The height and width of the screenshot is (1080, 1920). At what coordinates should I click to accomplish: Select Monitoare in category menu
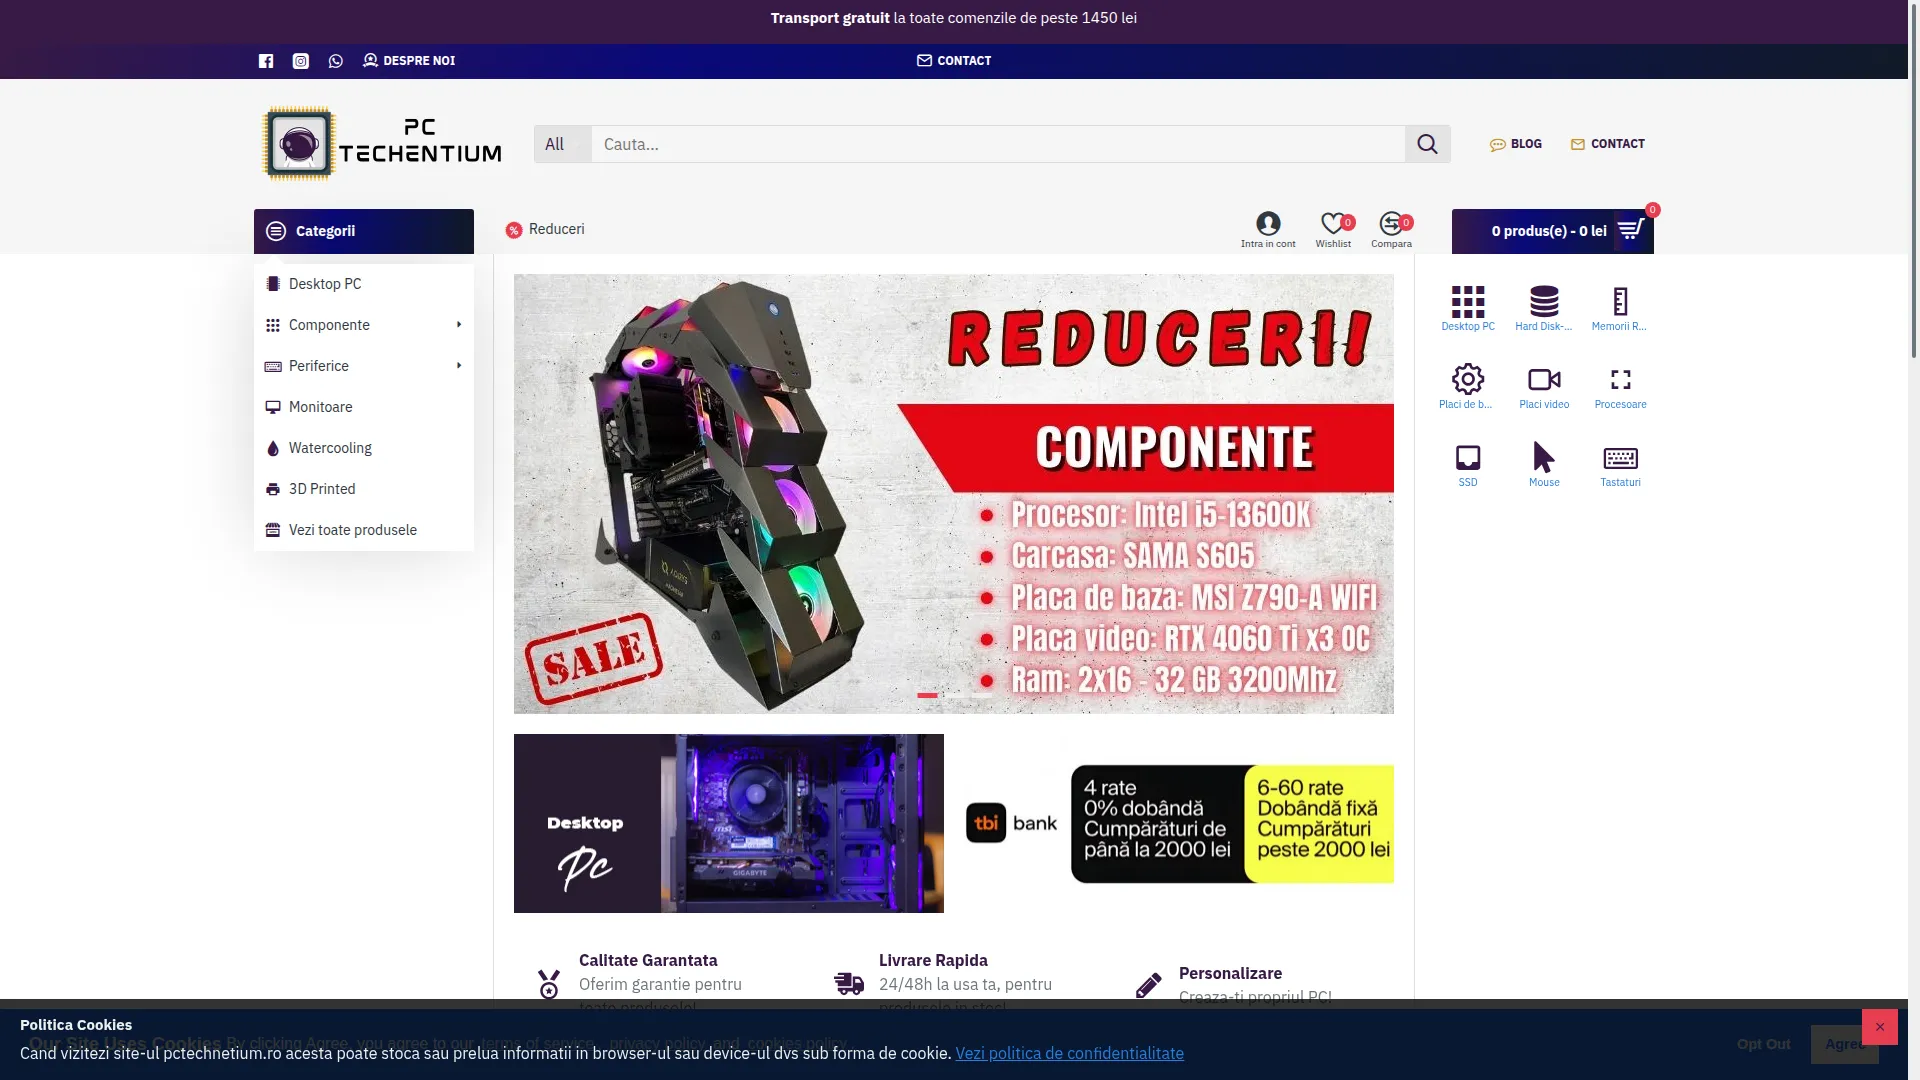tap(364, 407)
